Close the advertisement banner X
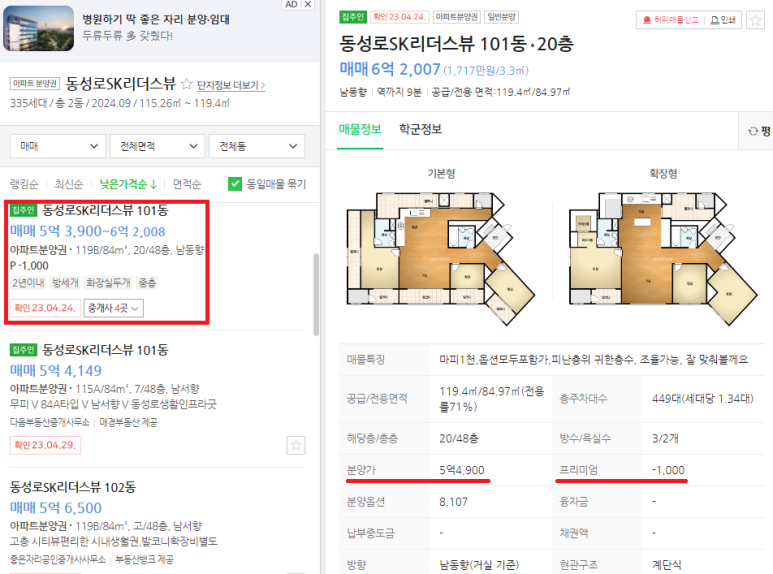Screen dimensions: 773x574 tap(308, 4)
